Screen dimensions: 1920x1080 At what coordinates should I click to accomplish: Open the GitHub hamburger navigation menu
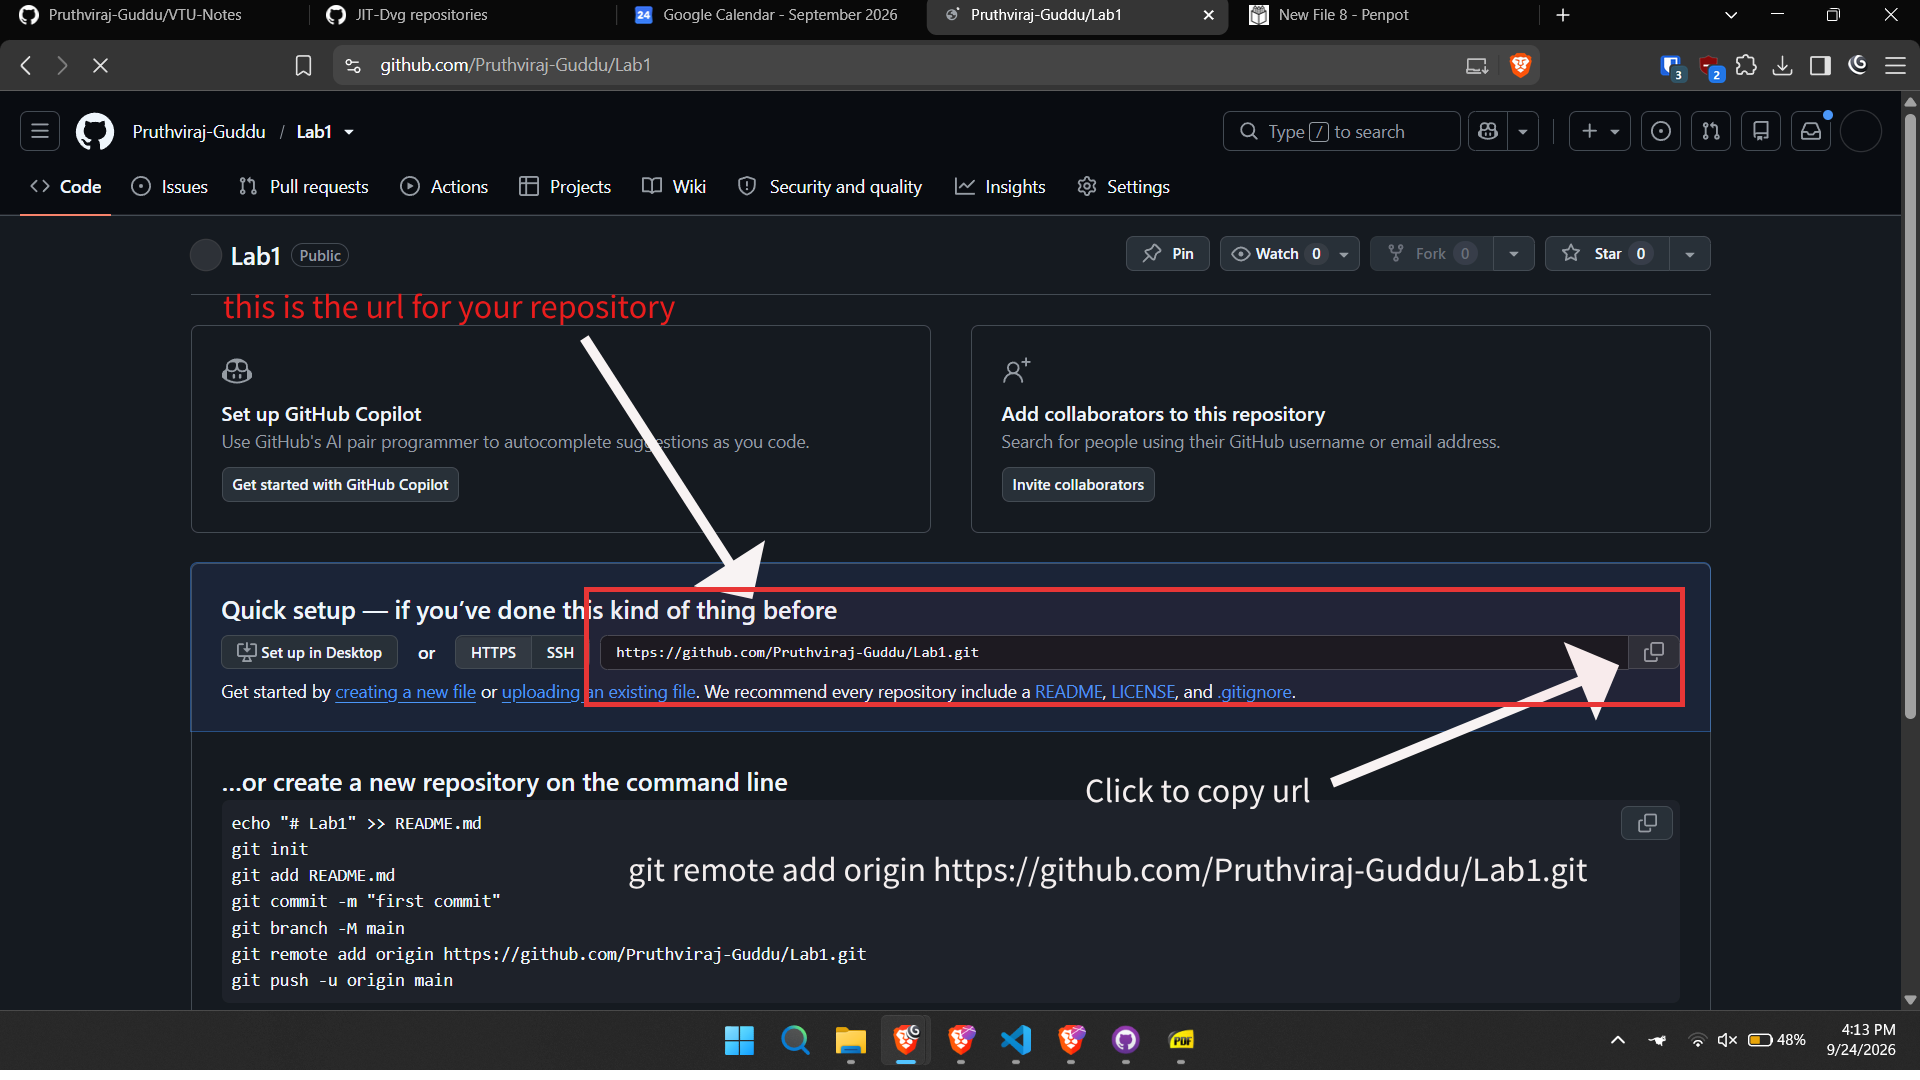(x=40, y=131)
